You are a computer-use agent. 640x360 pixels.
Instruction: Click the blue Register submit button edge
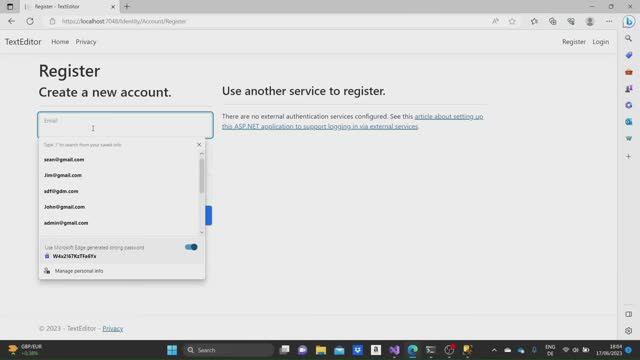pyautogui.click(x=209, y=216)
